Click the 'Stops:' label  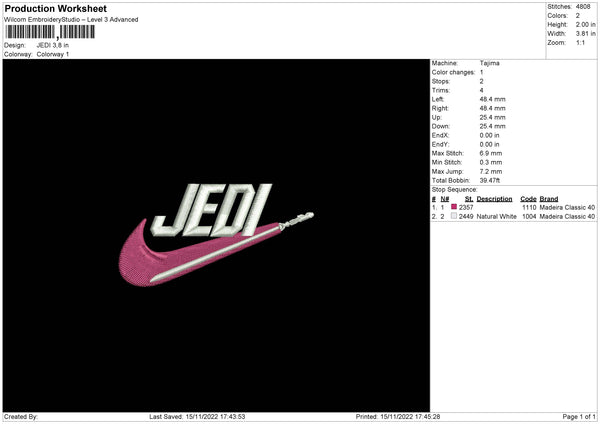pos(441,81)
